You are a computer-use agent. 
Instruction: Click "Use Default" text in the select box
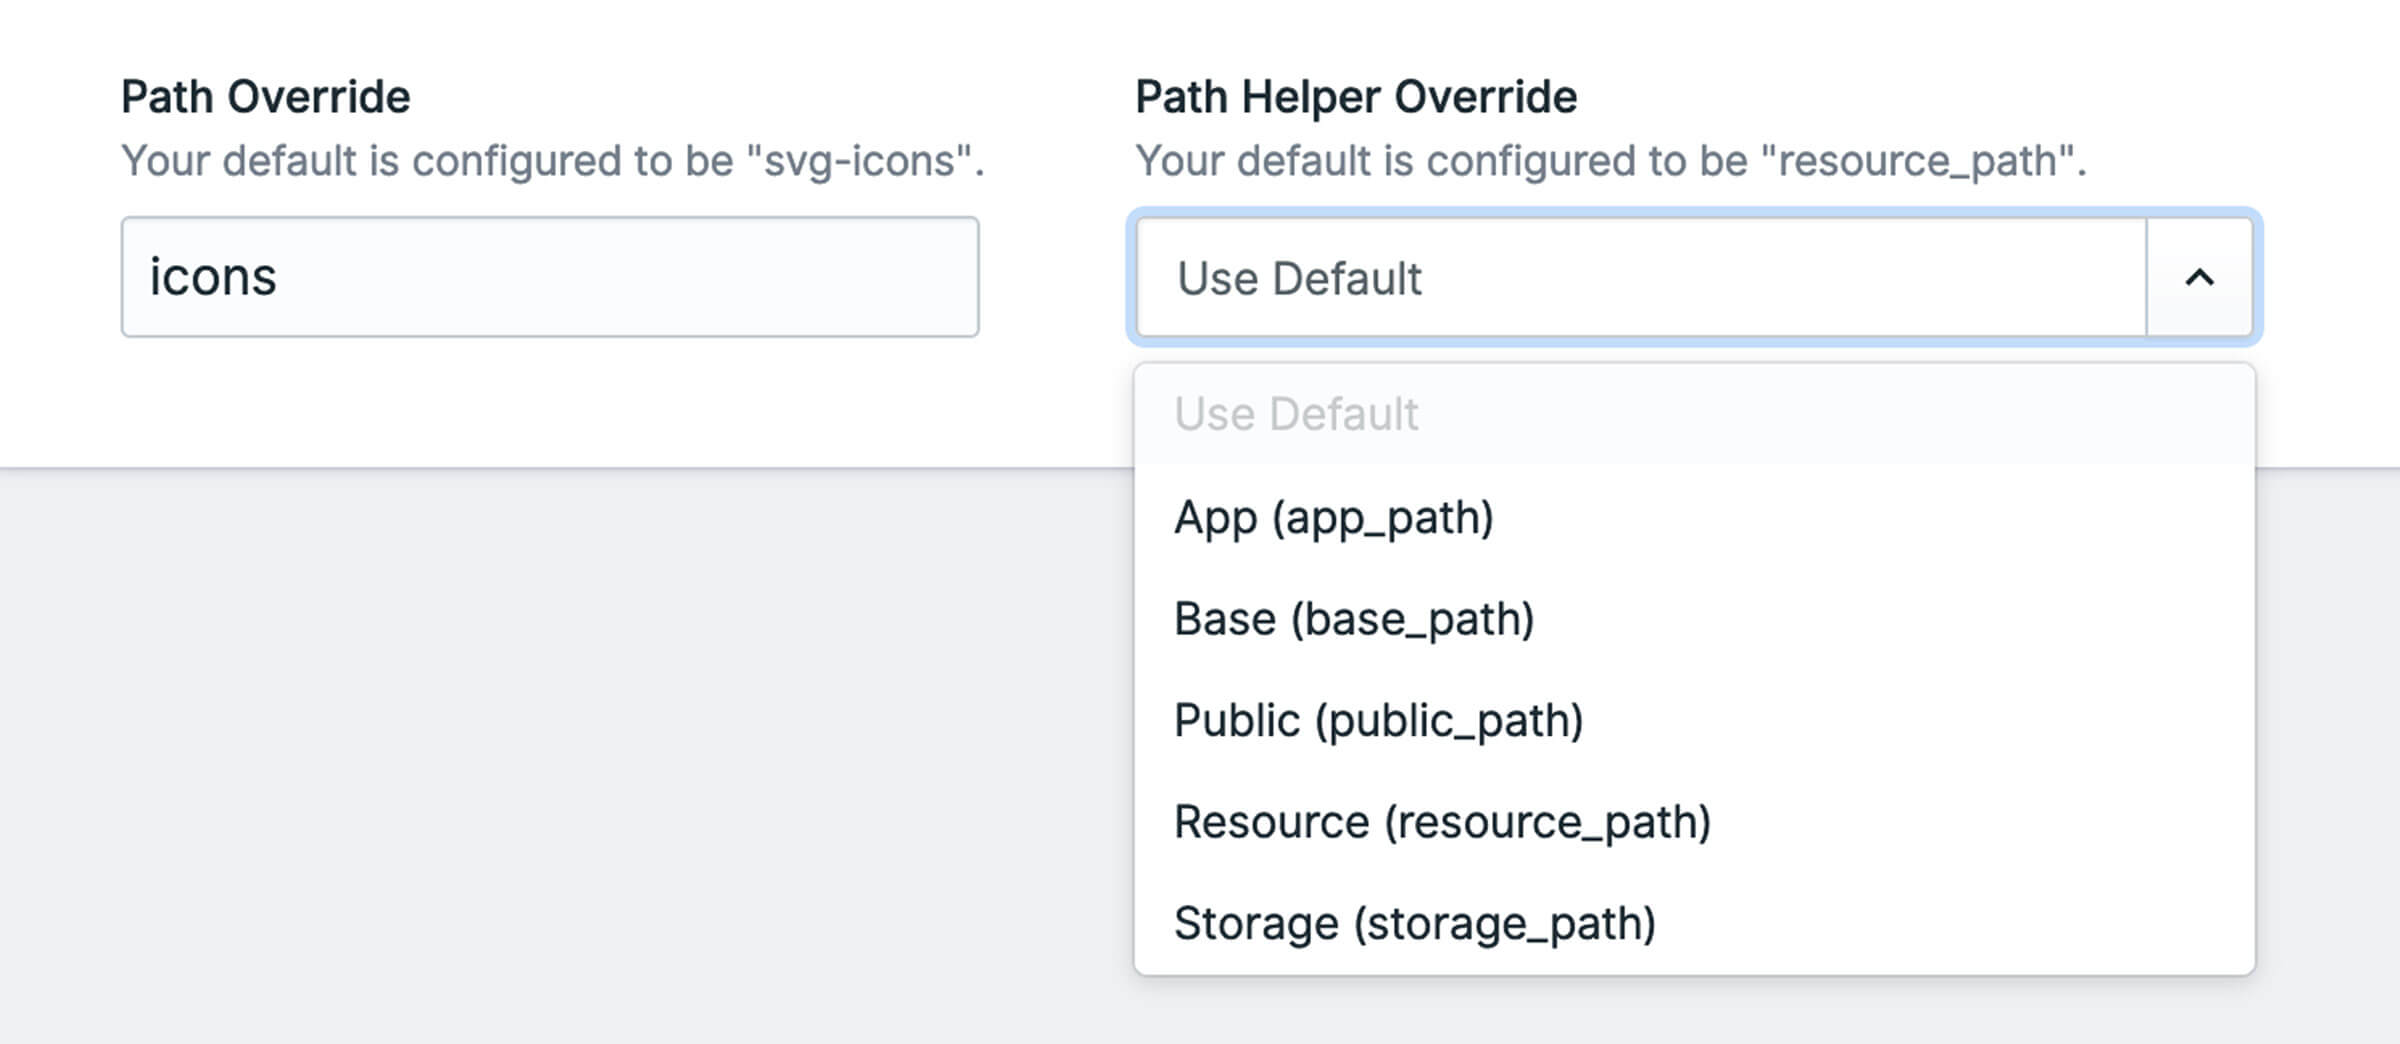click(1299, 279)
